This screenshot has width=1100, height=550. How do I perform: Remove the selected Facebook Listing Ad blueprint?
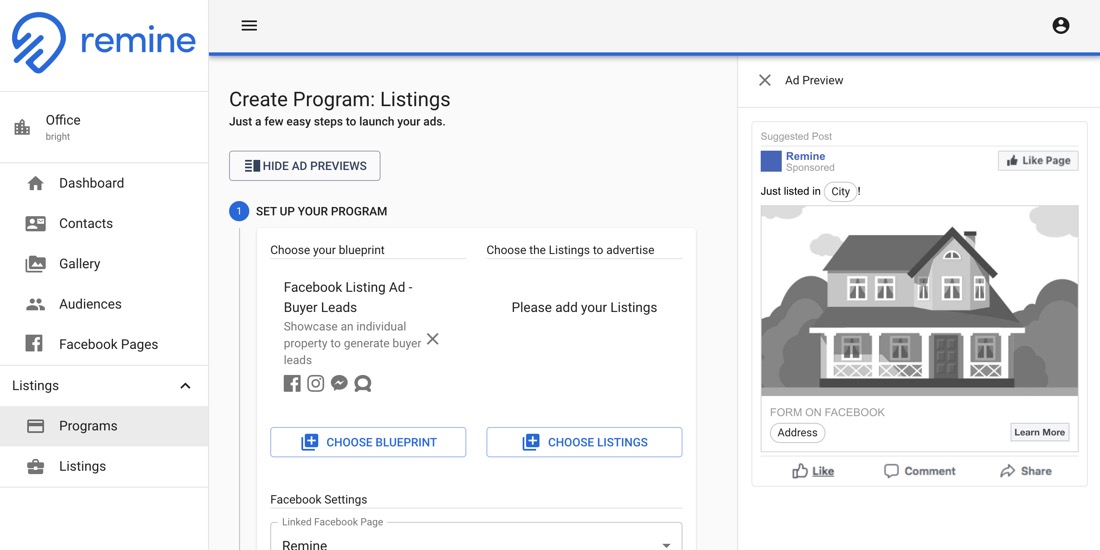(x=433, y=339)
